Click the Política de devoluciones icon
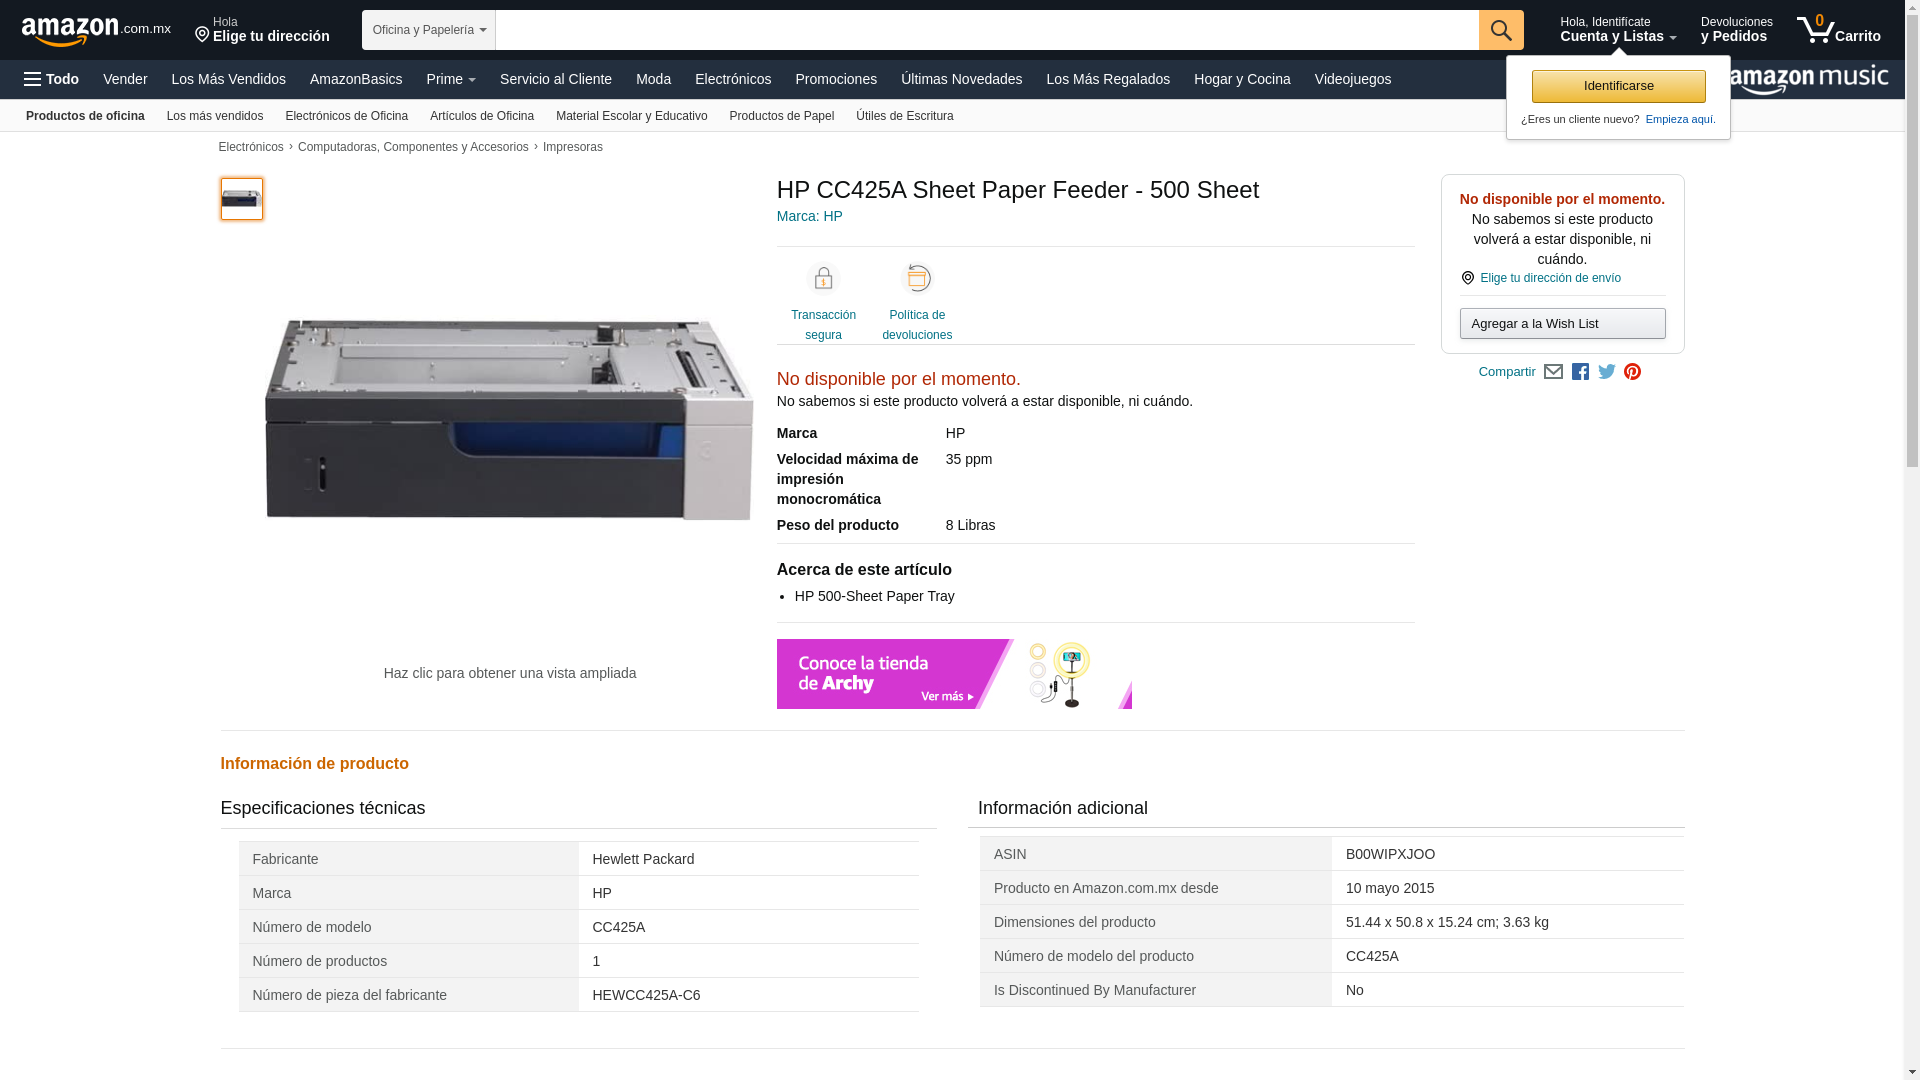The image size is (1920, 1080). click(916, 279)
